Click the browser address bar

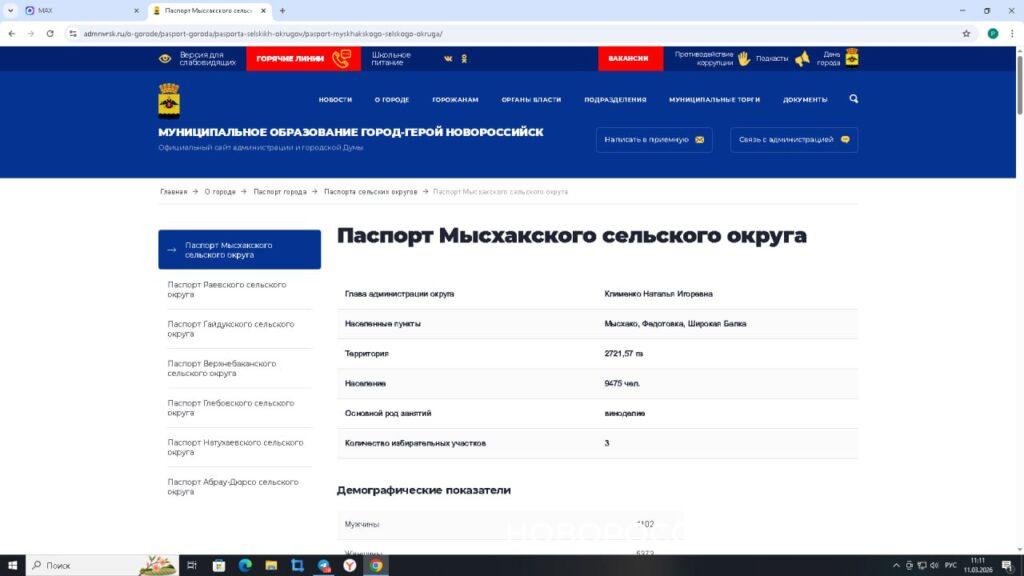[x=500, y=33]
